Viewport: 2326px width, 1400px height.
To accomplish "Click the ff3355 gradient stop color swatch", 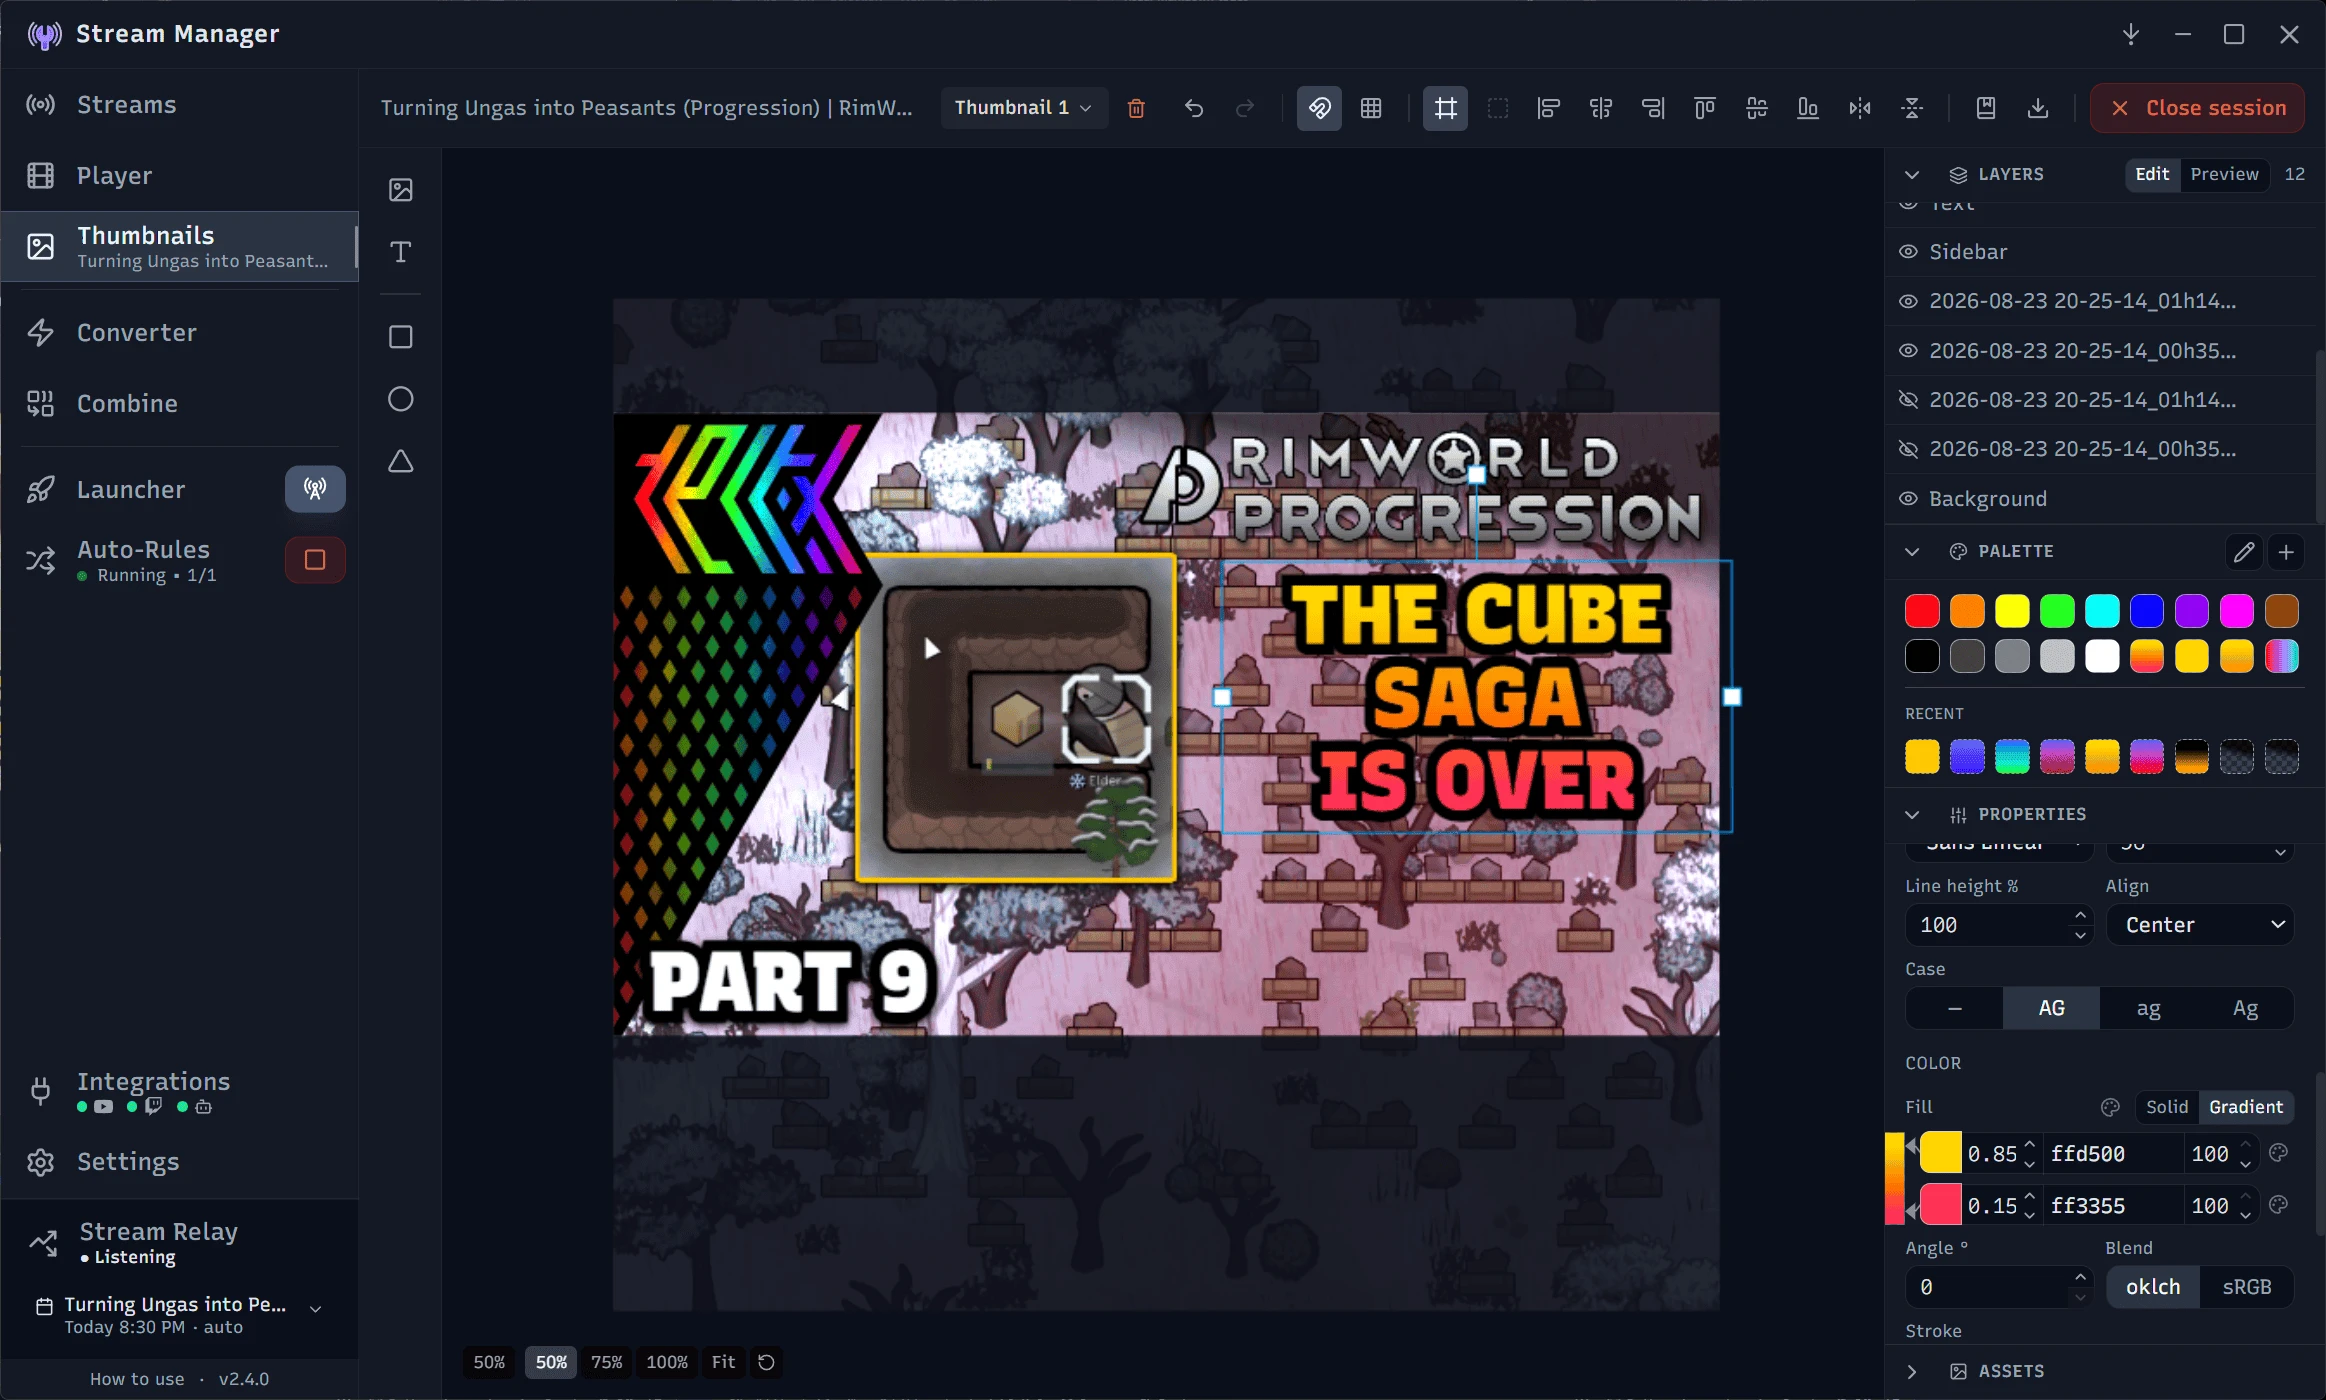I will pyautogui.click(x=1941, y=1205).
